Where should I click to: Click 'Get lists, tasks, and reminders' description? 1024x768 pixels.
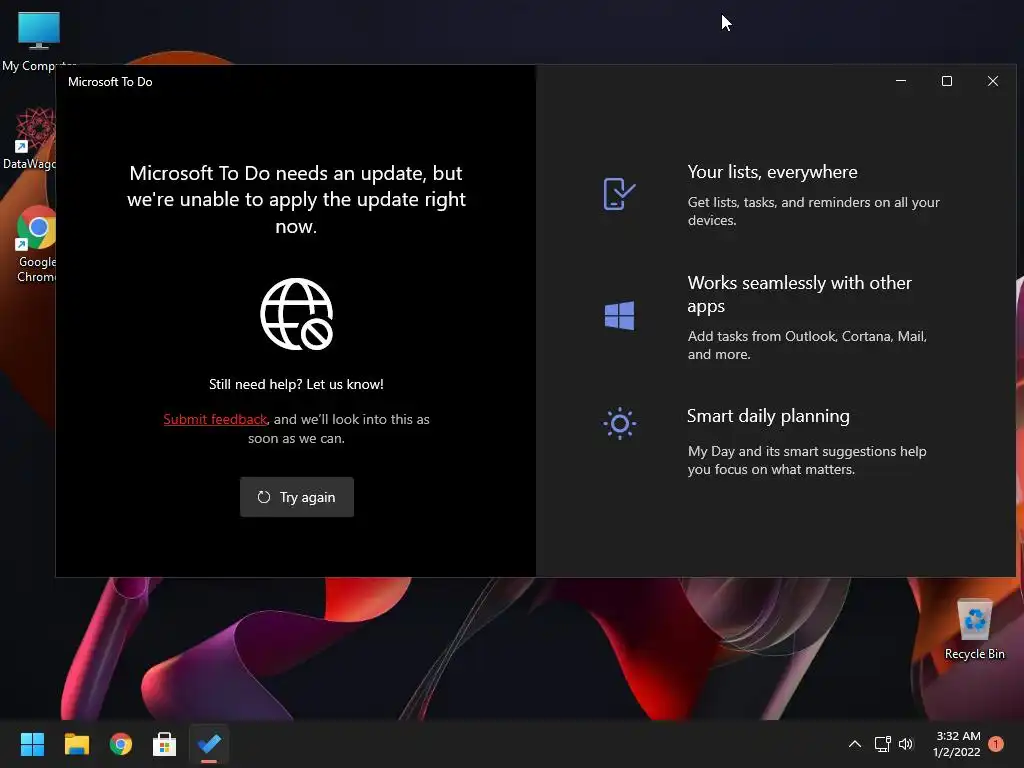click(813, 211)
